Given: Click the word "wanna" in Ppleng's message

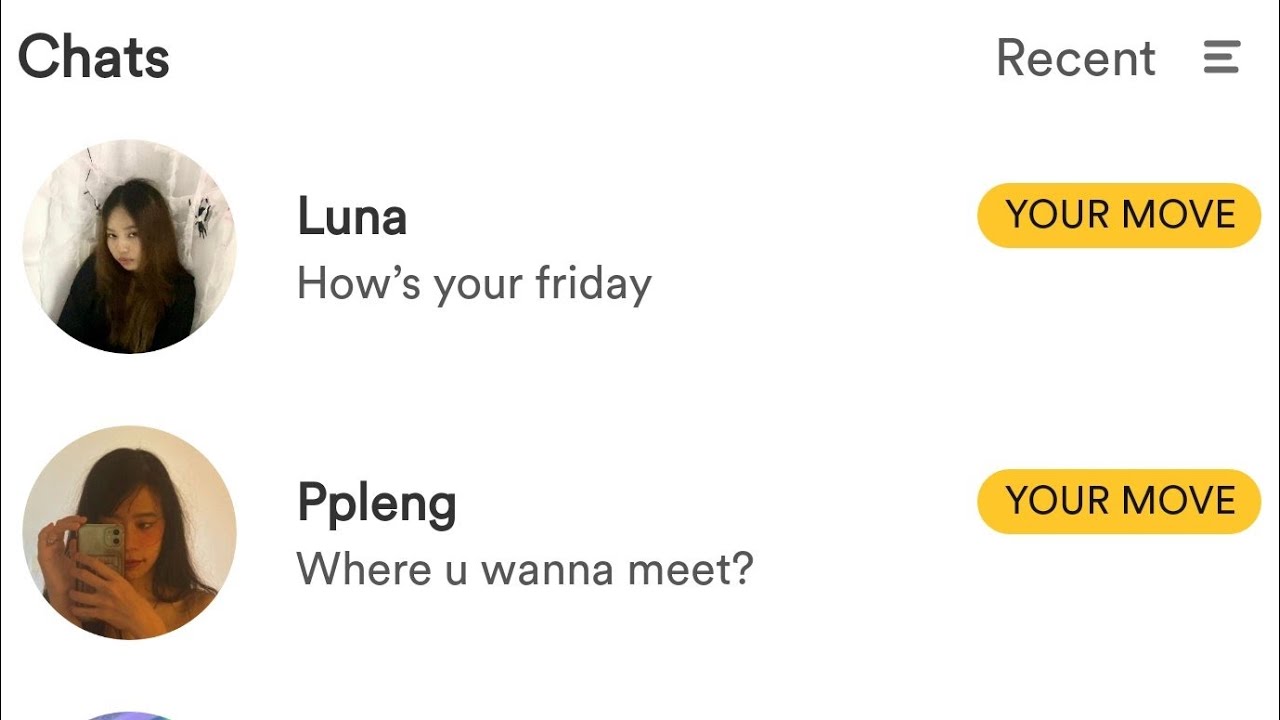Looking at the screenshot, I should click(x=547, y=570).
